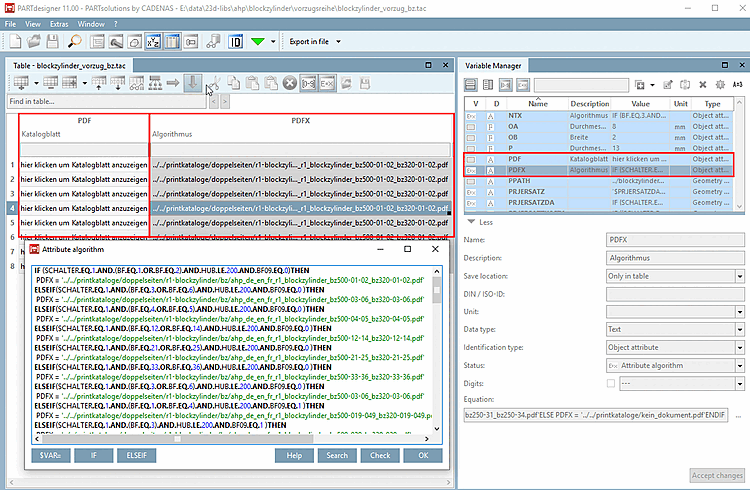Toggle the Digits checkbox

(611, 383)
